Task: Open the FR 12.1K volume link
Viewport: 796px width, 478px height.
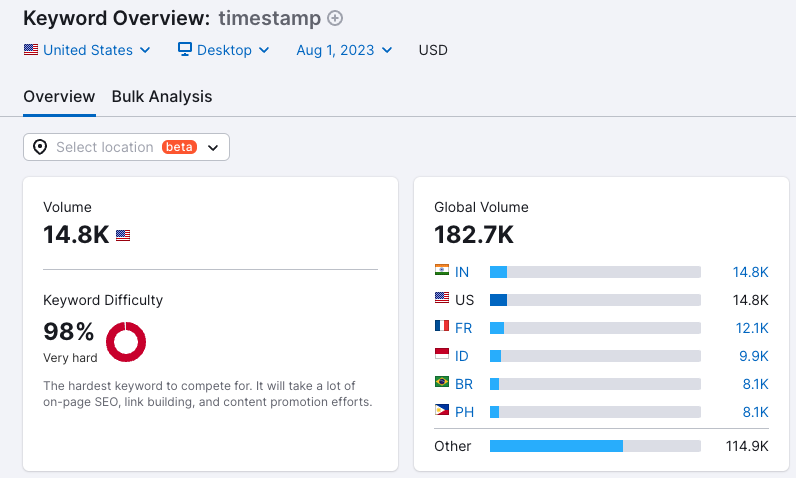Action: [750, 328]
